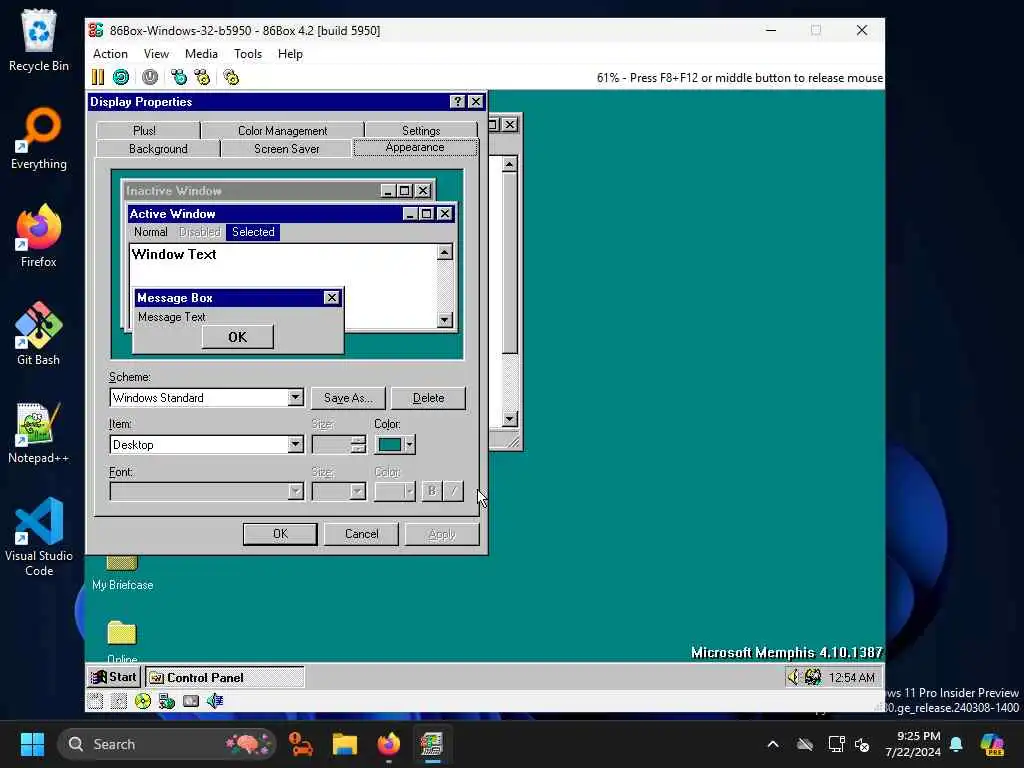The image size is (1024, 768).
Task: Open the Everything search shortcut
Action: [x=39, y=138]
